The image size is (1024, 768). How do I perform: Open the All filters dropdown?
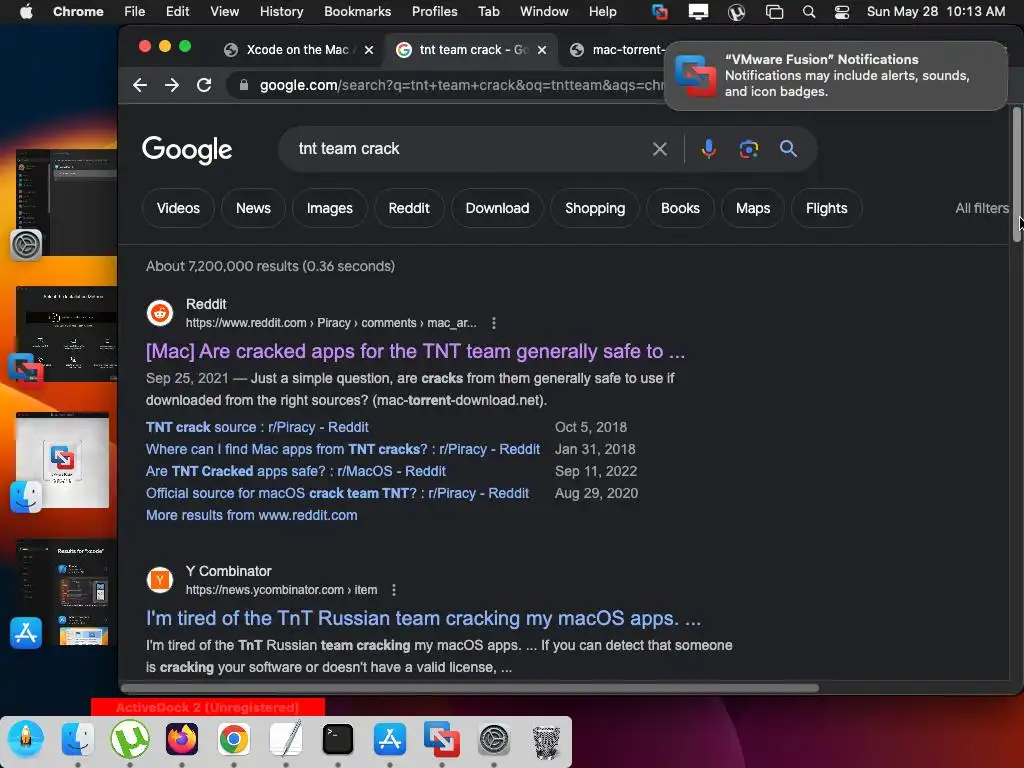(x=982, y=208)
